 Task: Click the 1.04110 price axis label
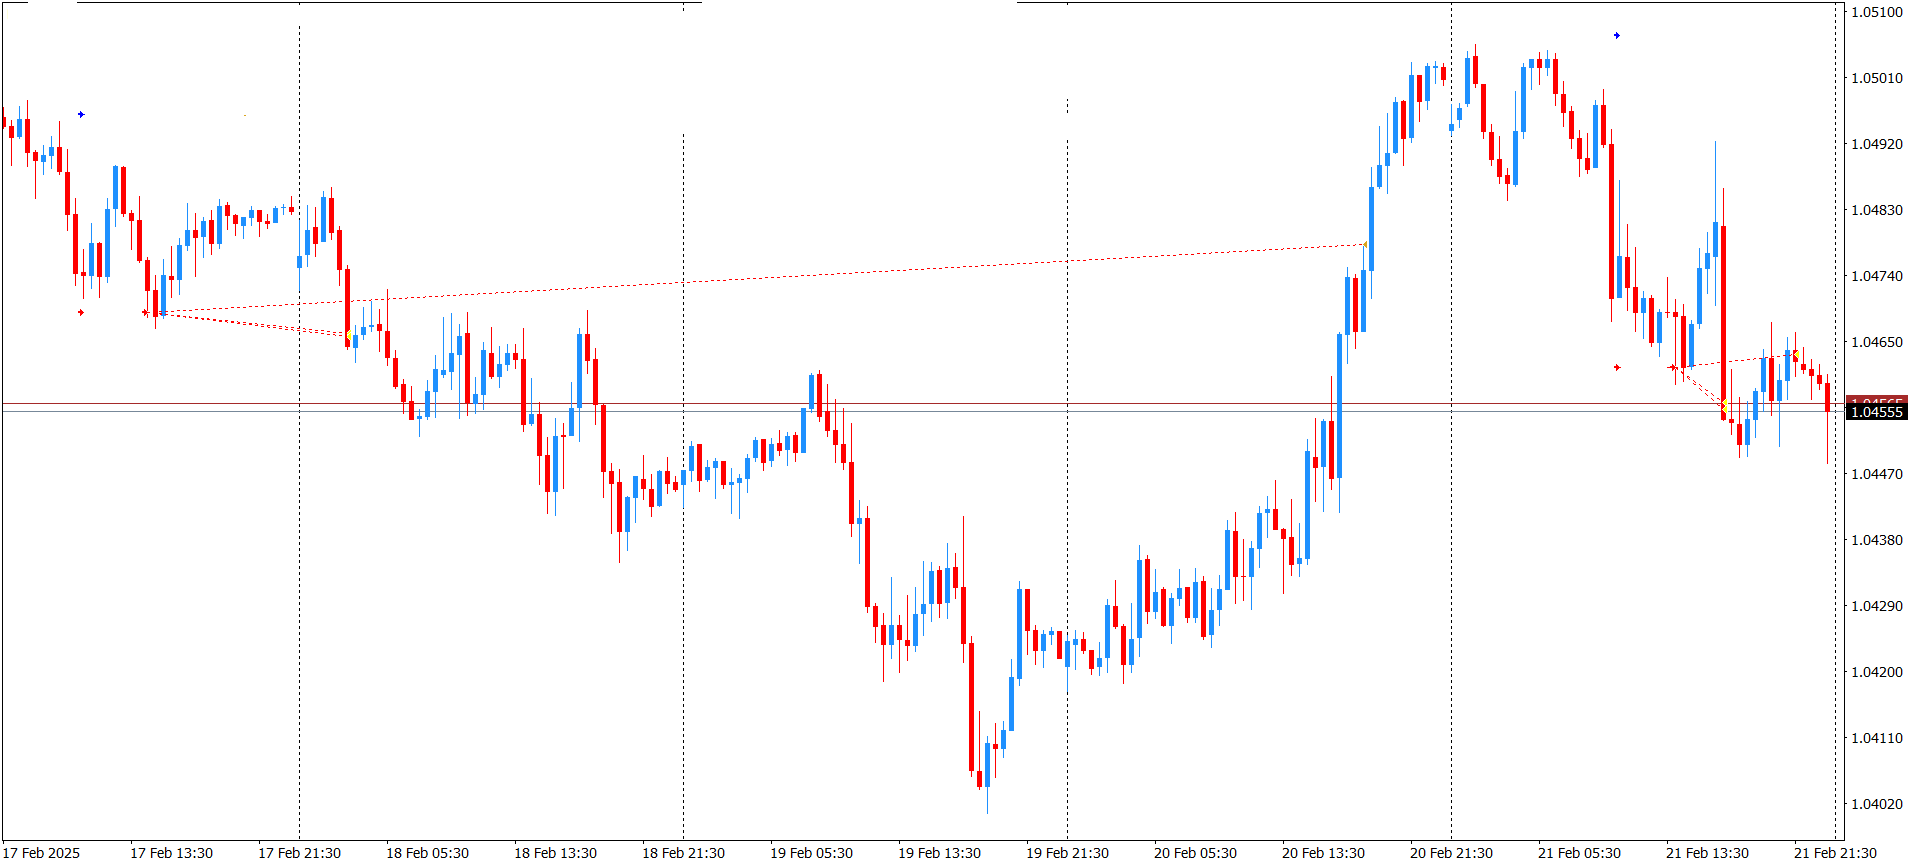point(1877,738)
